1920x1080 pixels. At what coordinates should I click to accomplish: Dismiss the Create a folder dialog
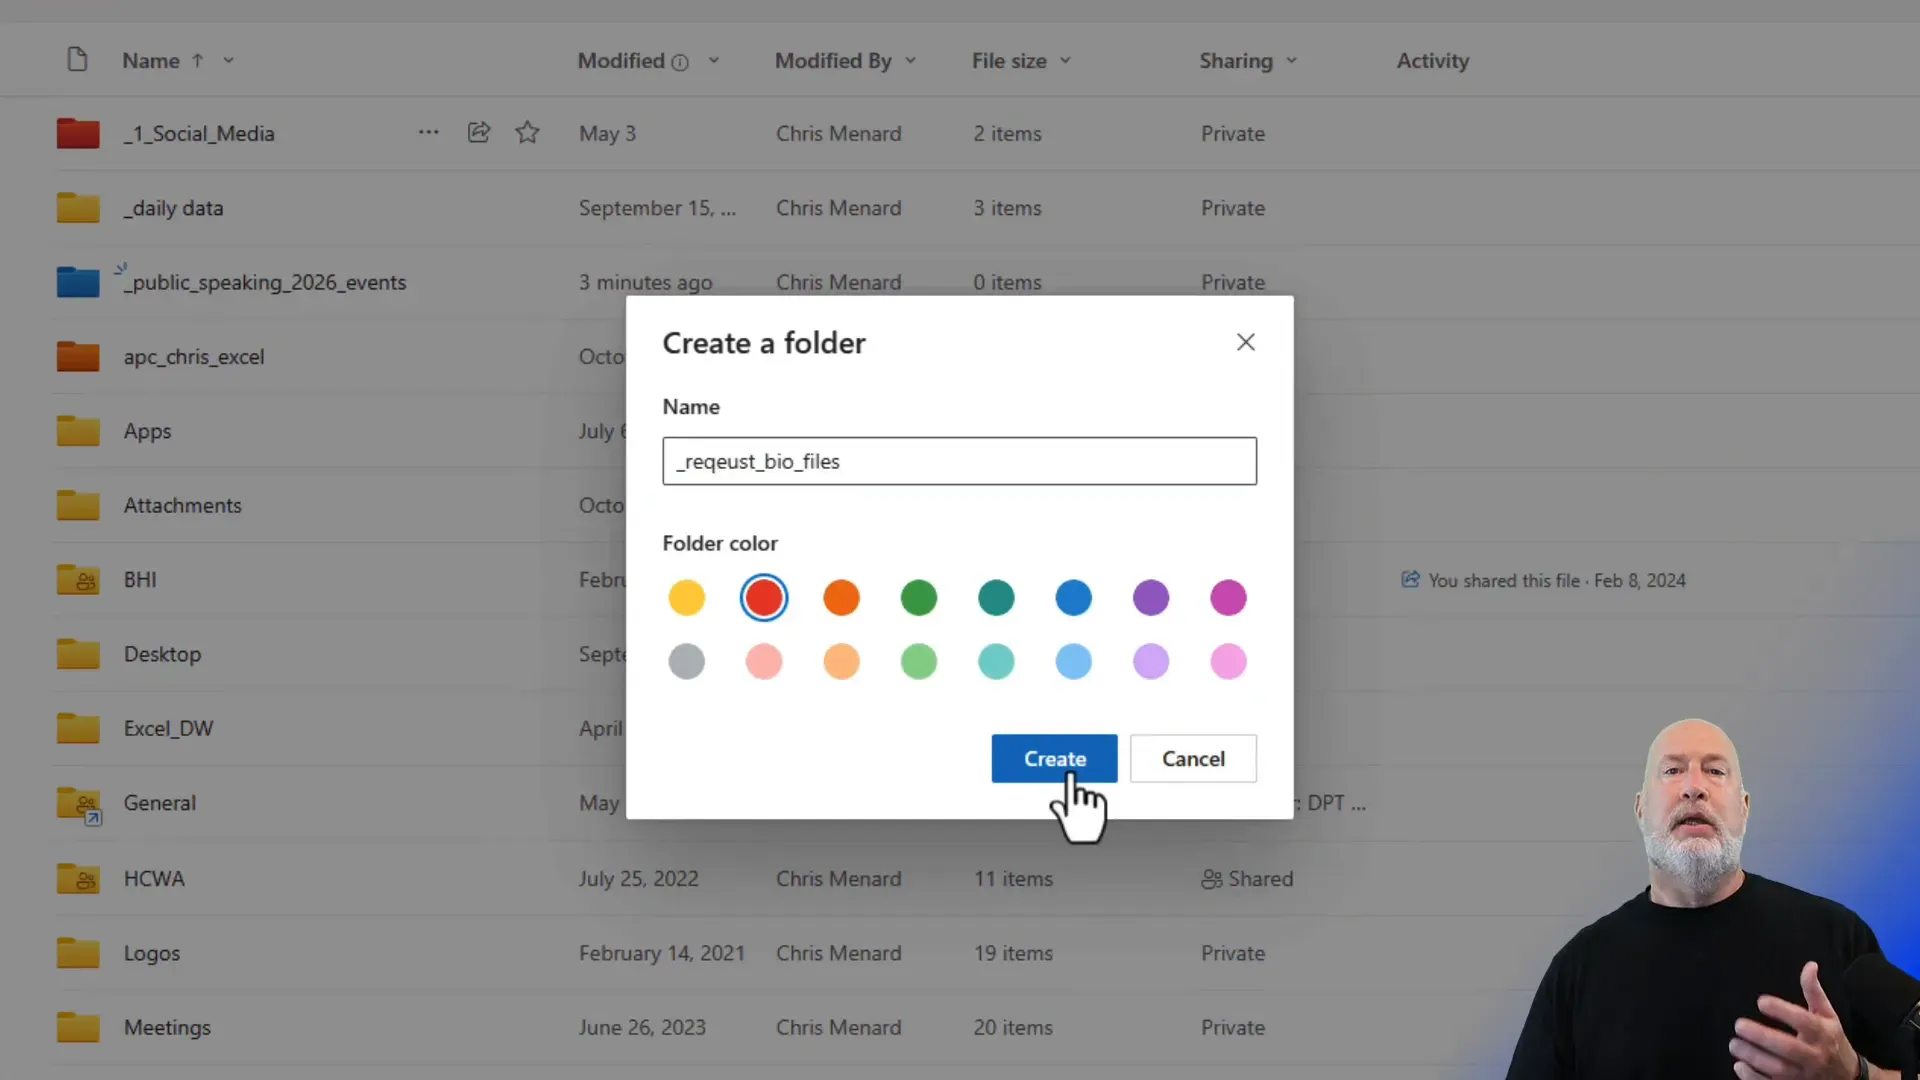pos(1245,342)
